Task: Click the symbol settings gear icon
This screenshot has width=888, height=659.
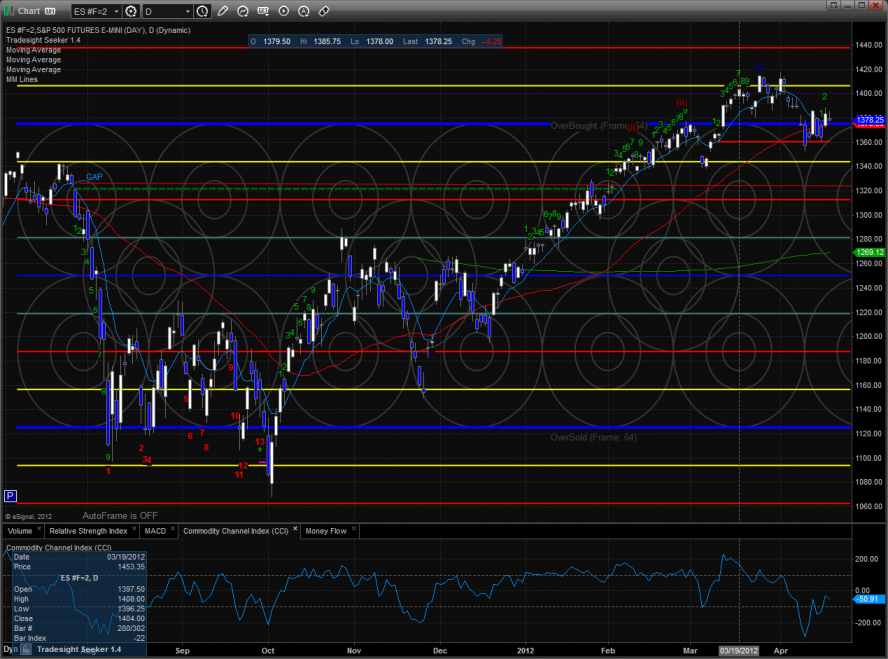Action: (x=130, y=12)
